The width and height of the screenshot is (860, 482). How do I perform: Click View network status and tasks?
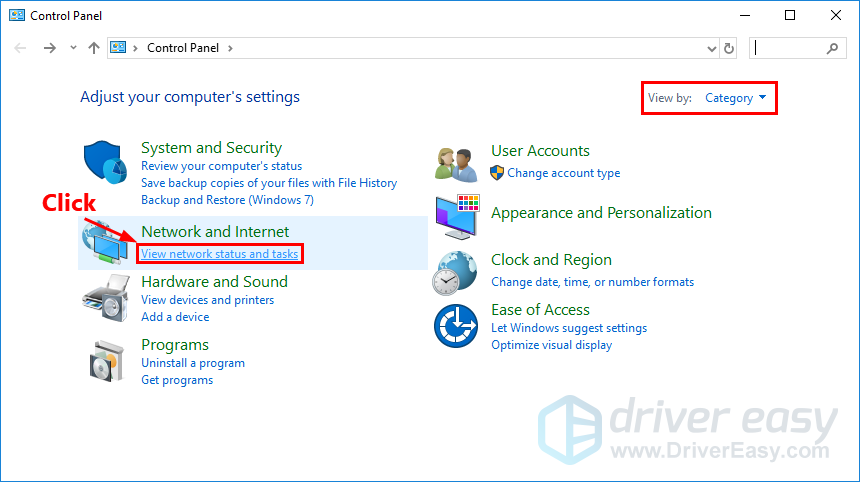point(219,254)
